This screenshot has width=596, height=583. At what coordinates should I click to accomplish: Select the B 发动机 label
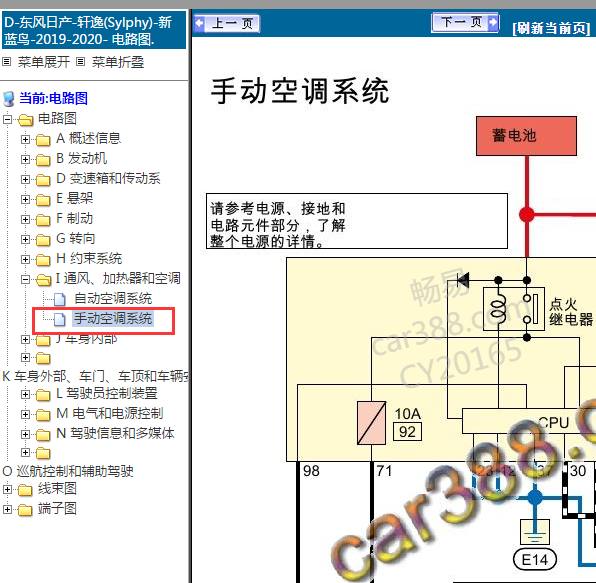click(81, 158)
